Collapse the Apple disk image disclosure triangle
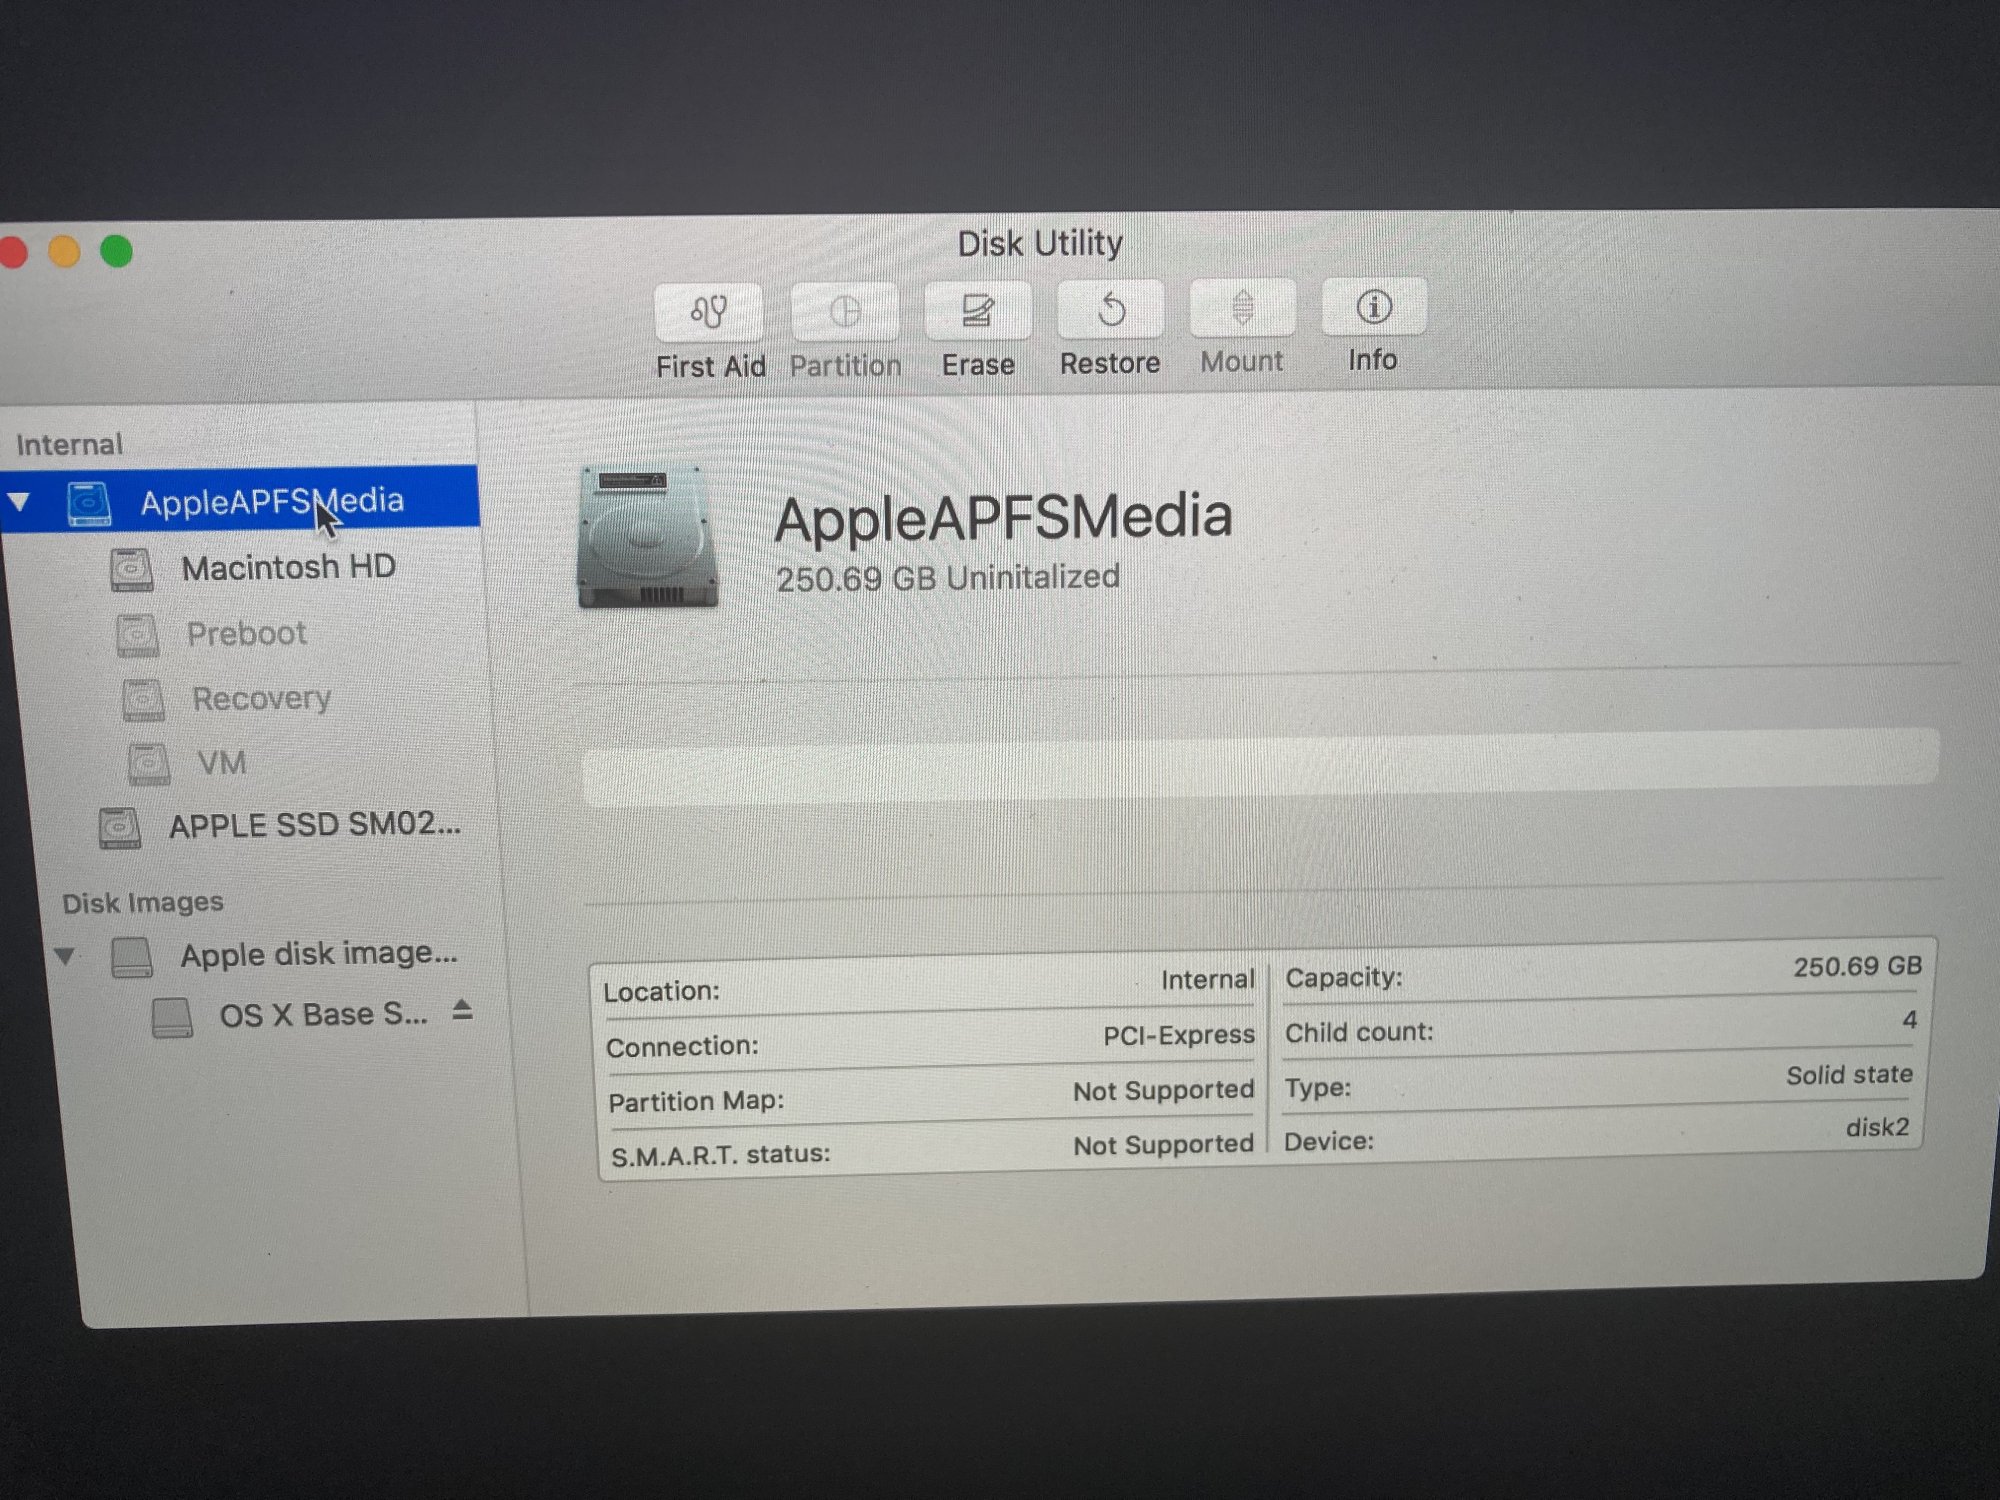 click(x=65, y=957)
